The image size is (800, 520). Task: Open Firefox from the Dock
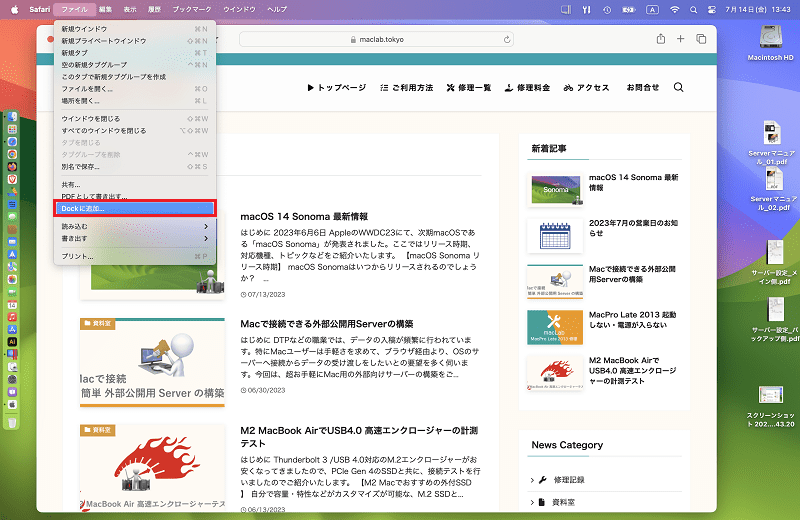12,167
